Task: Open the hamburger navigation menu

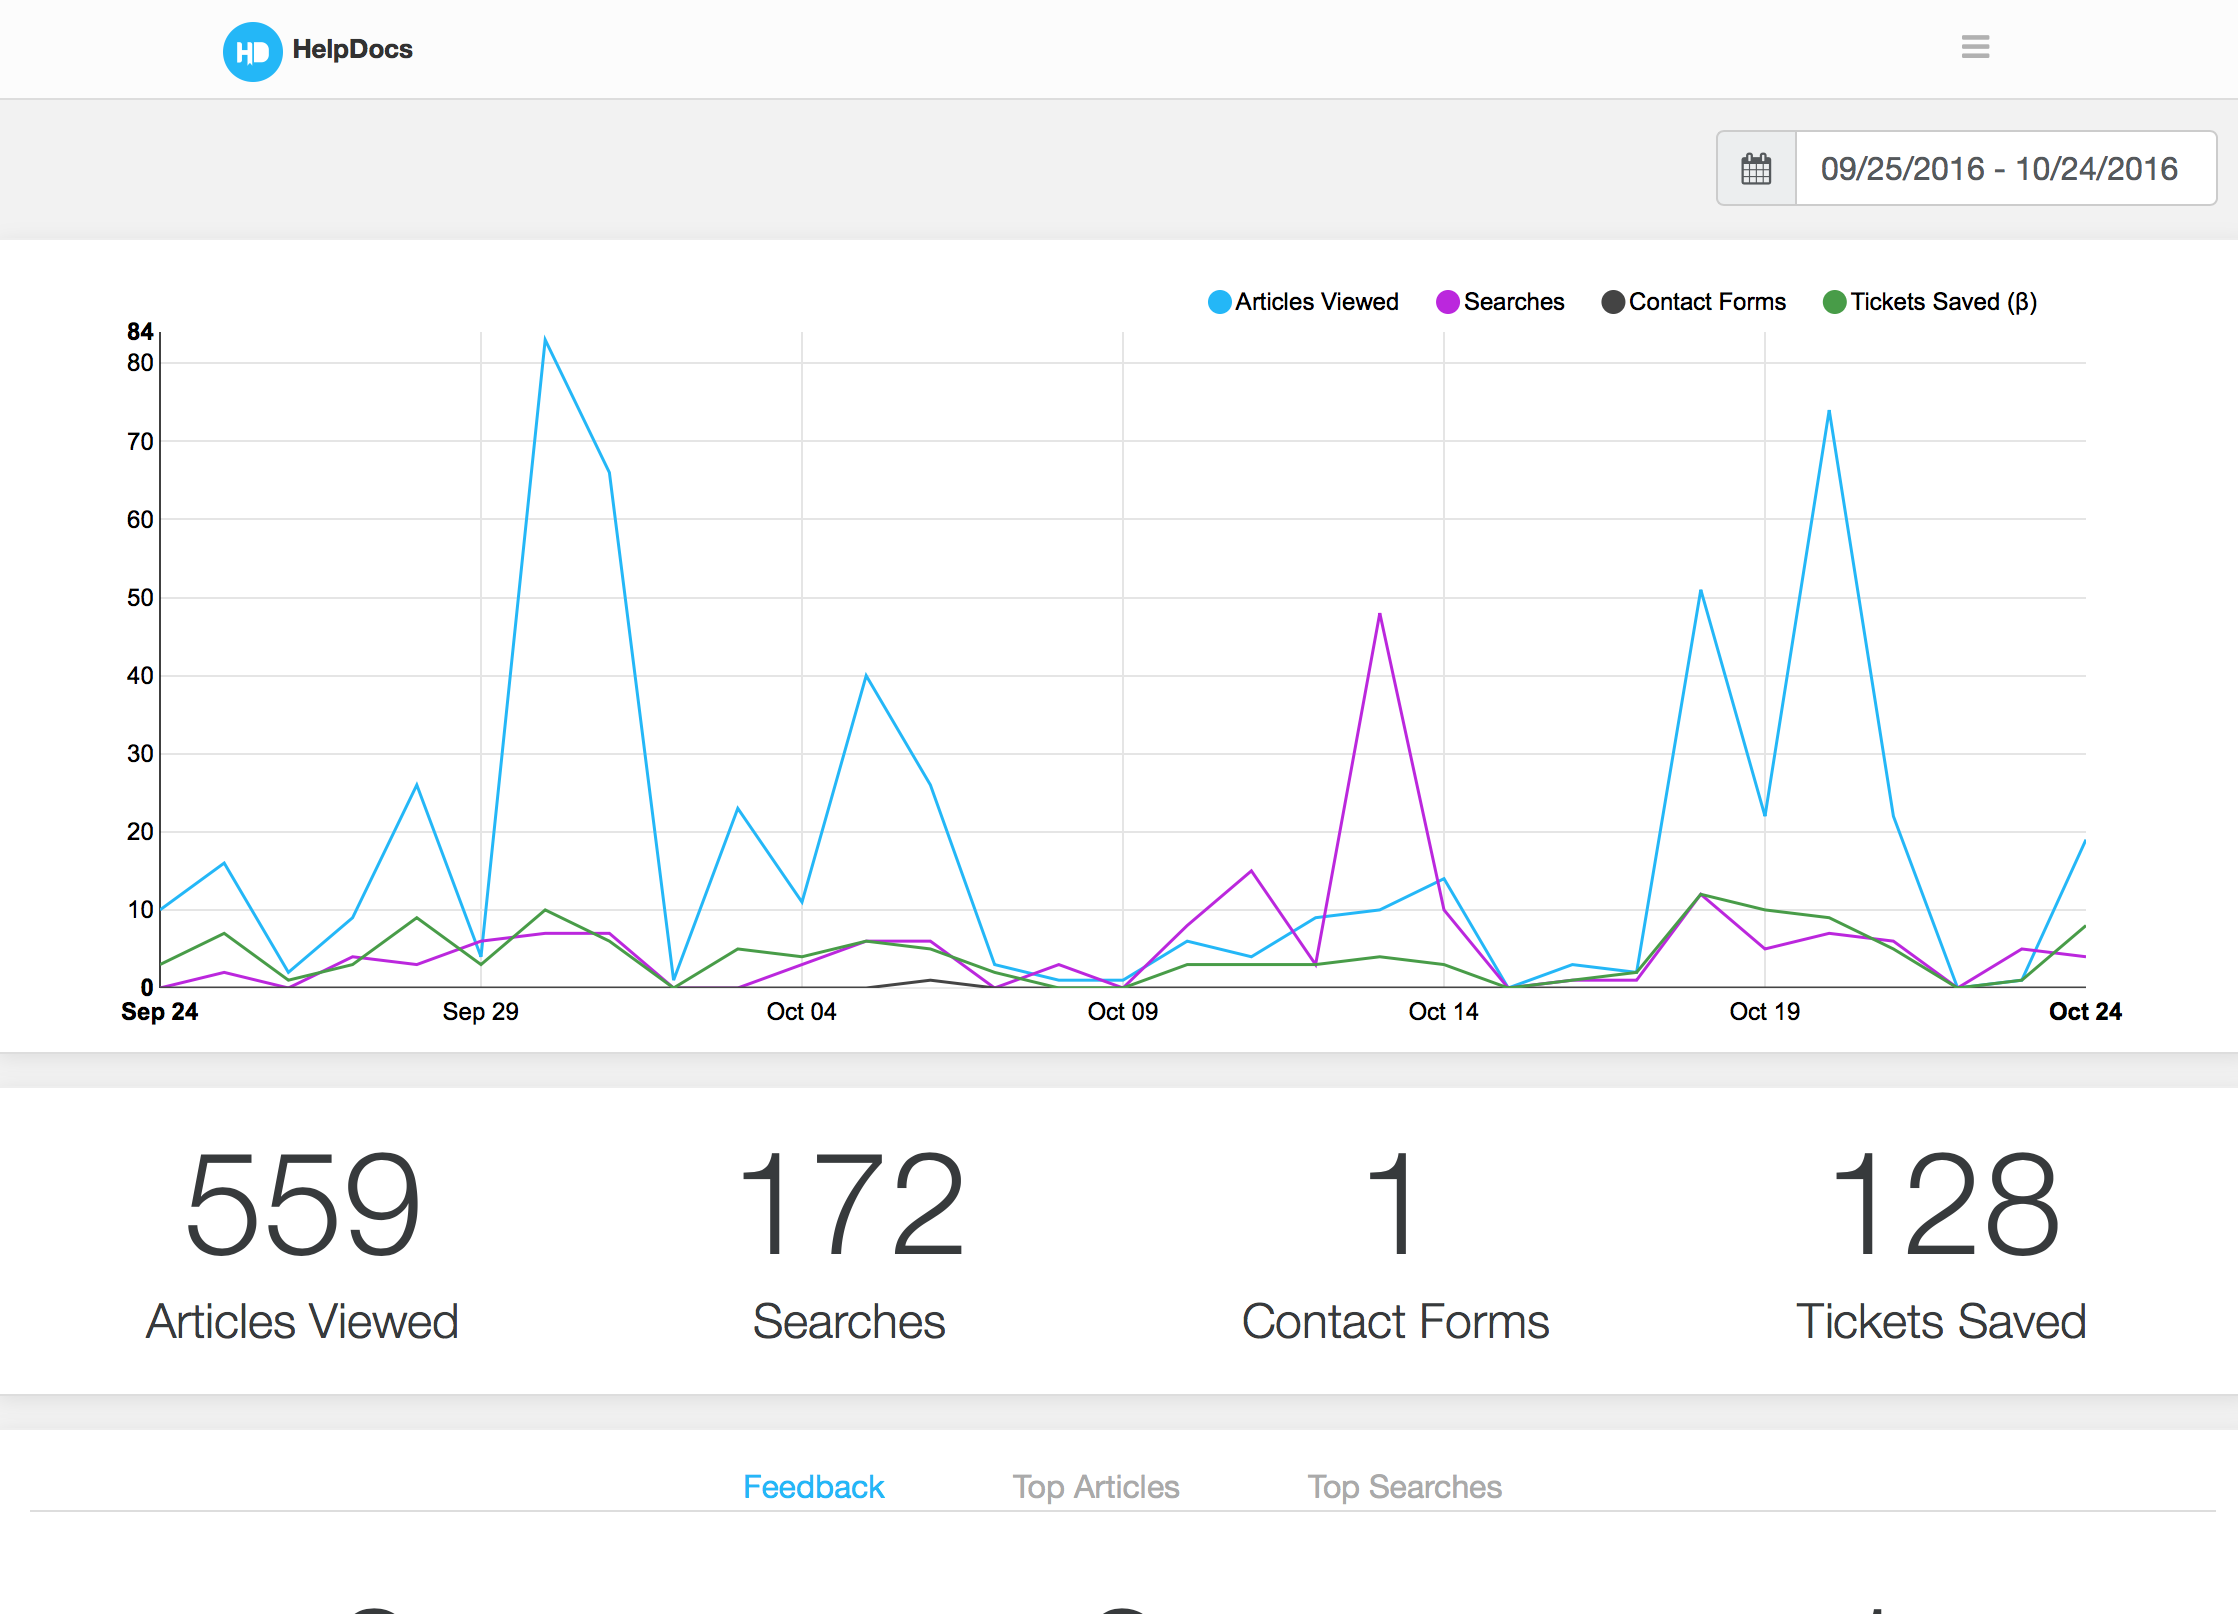Action: point(1974,47)
